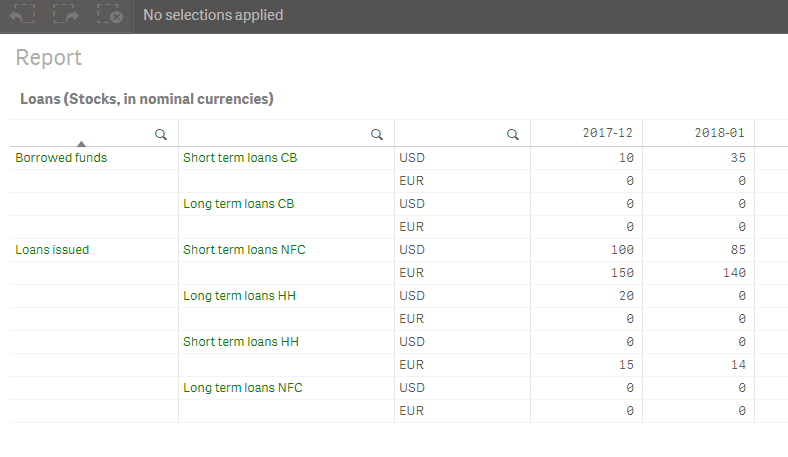Viewport: 788px width, 457px height.
Task: Select the Borrowed funds row value
Action: pos(61,158)
